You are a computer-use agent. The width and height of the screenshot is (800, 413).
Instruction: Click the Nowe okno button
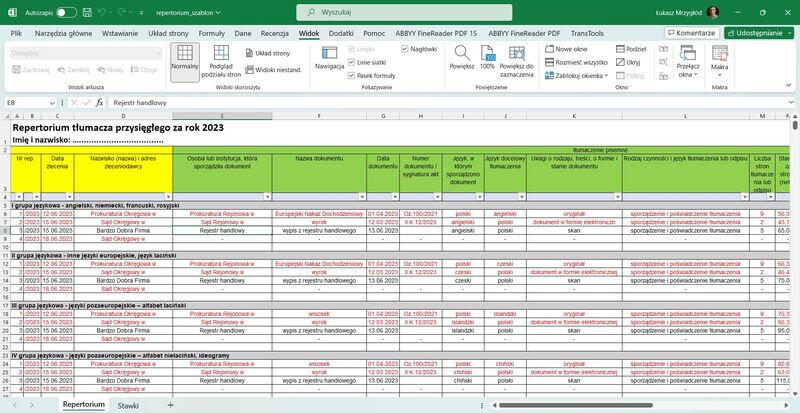(x=567, y=48)
